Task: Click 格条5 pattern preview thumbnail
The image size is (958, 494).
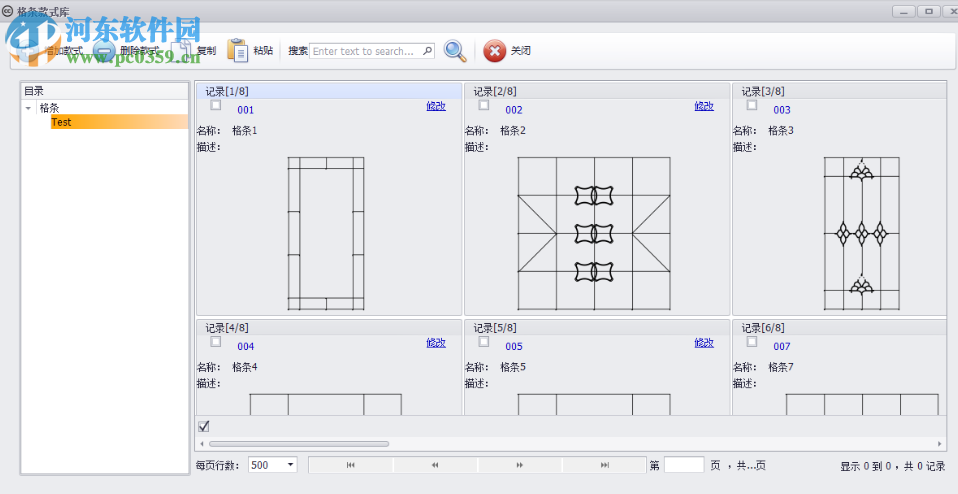Action: [594, 404]
